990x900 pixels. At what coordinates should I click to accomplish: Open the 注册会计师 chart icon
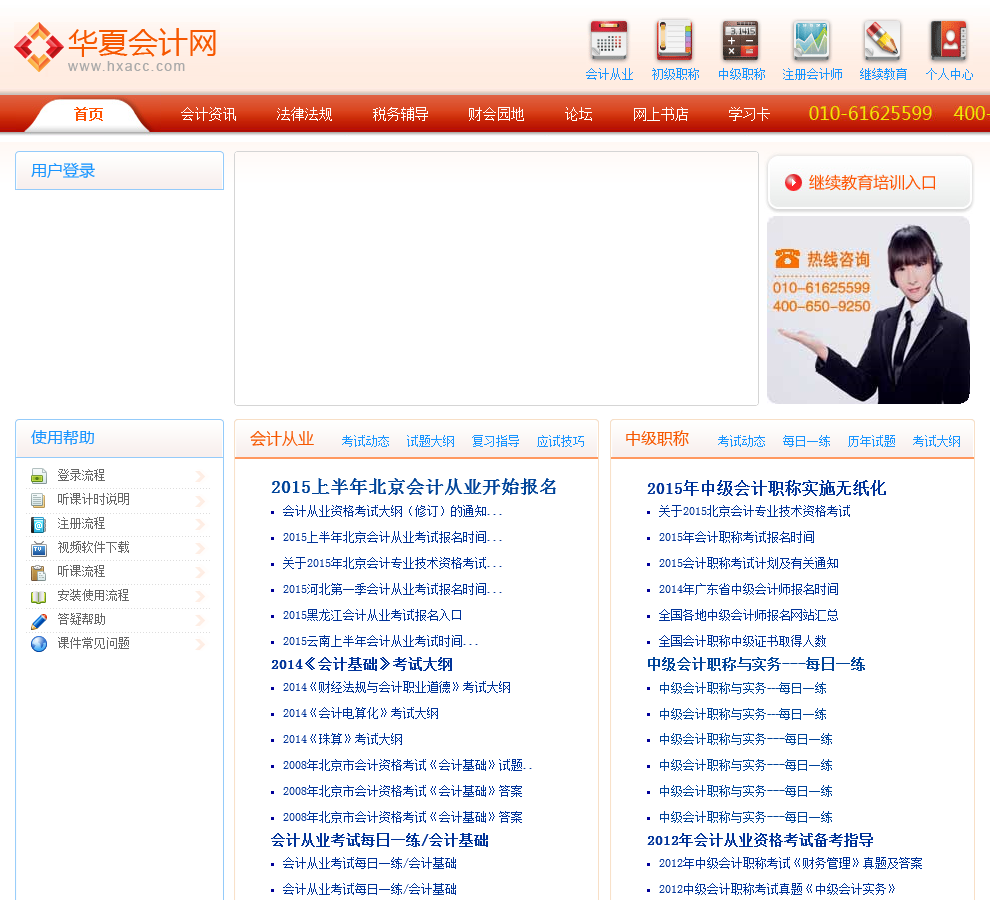811,40
